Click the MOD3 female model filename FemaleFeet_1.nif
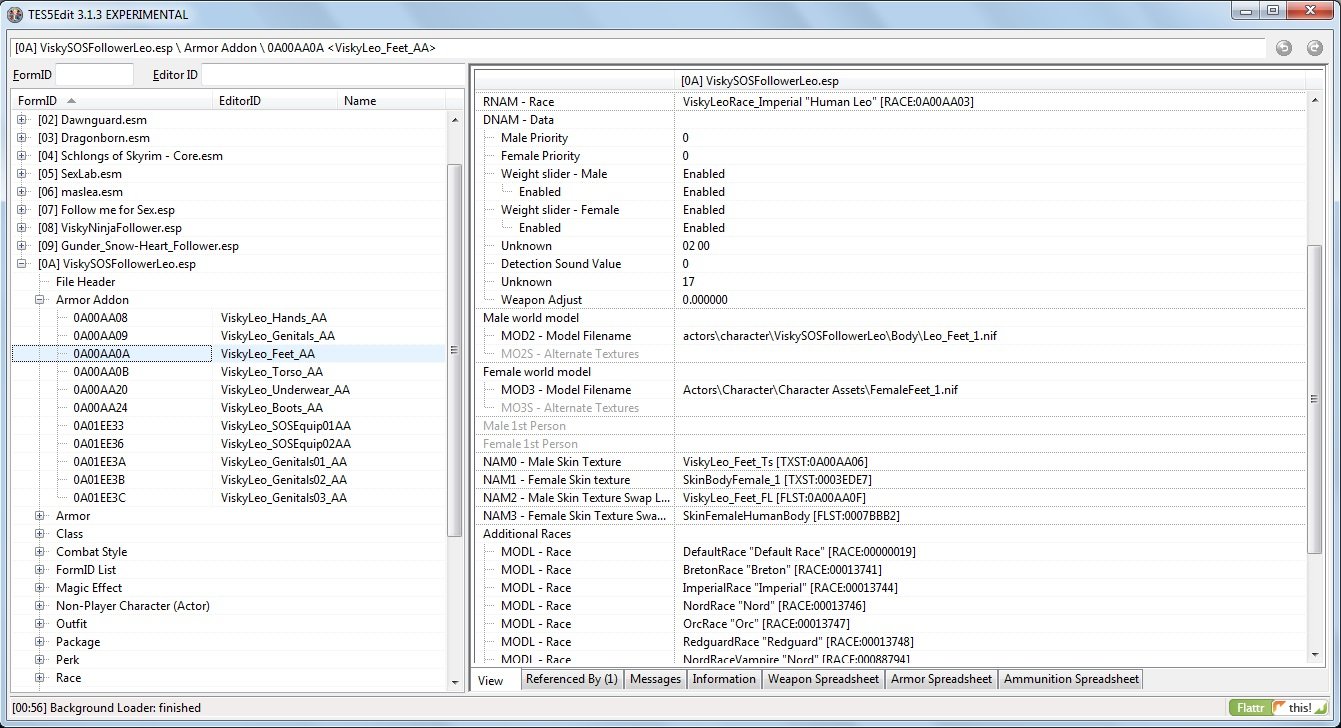 click(820, 390)
